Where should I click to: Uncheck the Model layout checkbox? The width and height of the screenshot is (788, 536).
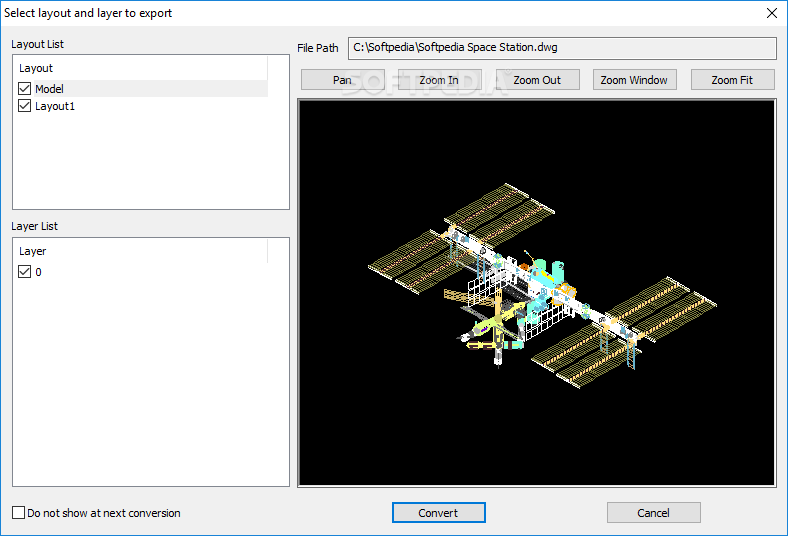pos(24,89)
